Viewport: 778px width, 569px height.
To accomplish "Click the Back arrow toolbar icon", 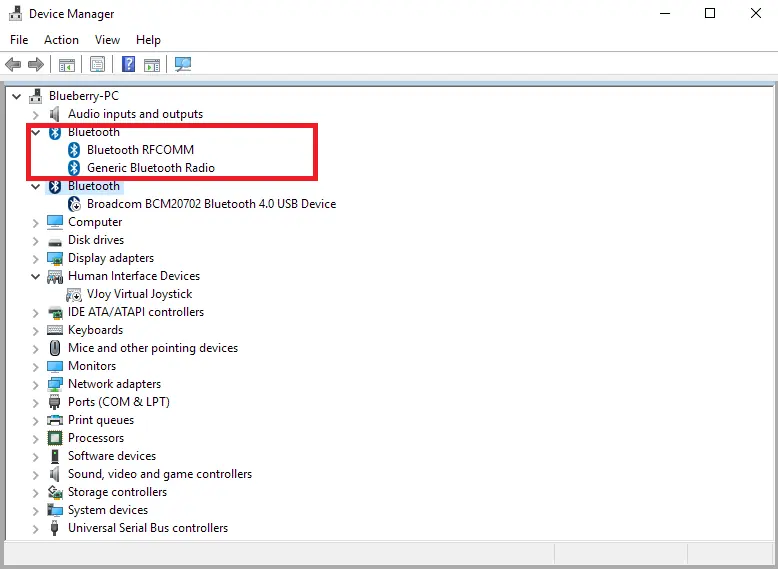I will (x=13, y=64).
